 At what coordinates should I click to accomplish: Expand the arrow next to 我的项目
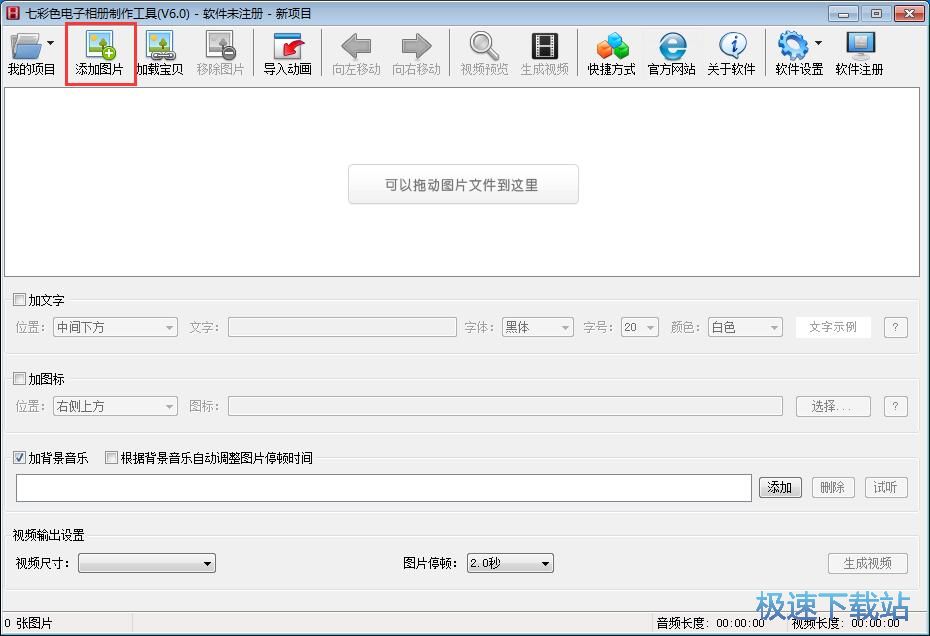coord(50,43)
